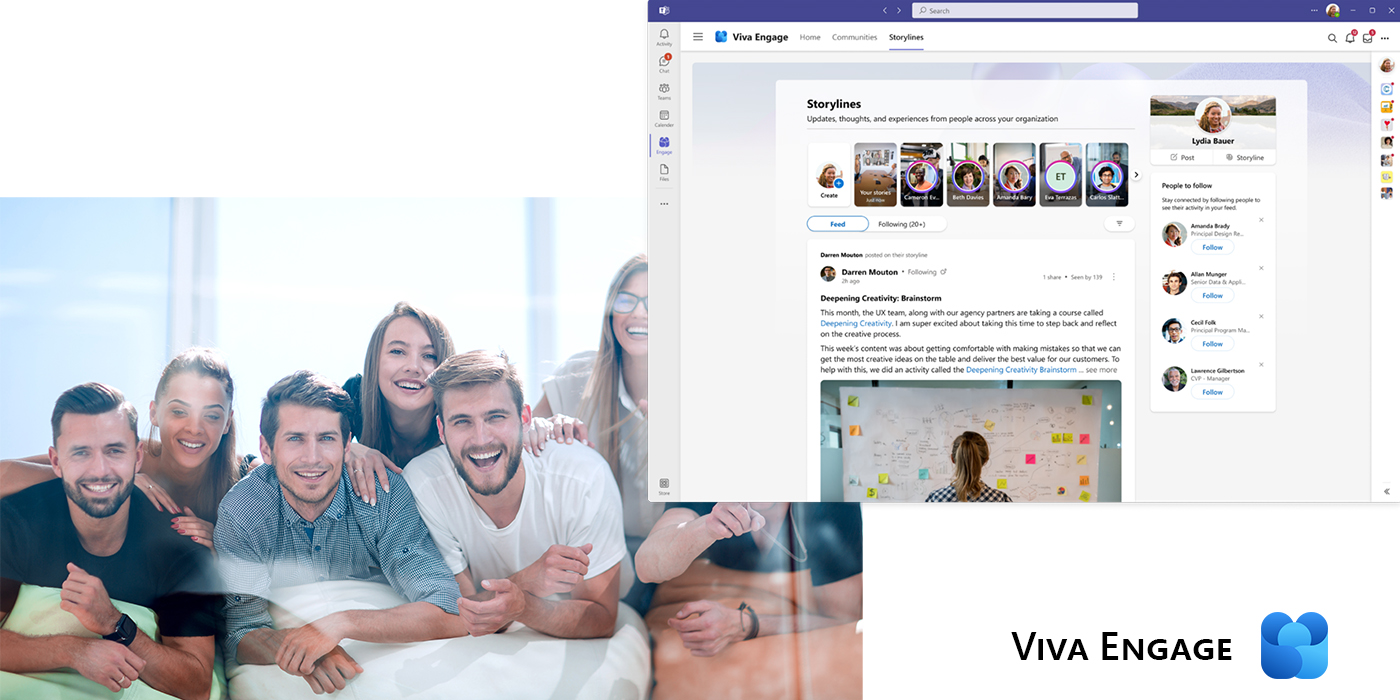1400x700 pixels.
Task: Open search magnifier in Viva Engage header
Action: 1332,38
